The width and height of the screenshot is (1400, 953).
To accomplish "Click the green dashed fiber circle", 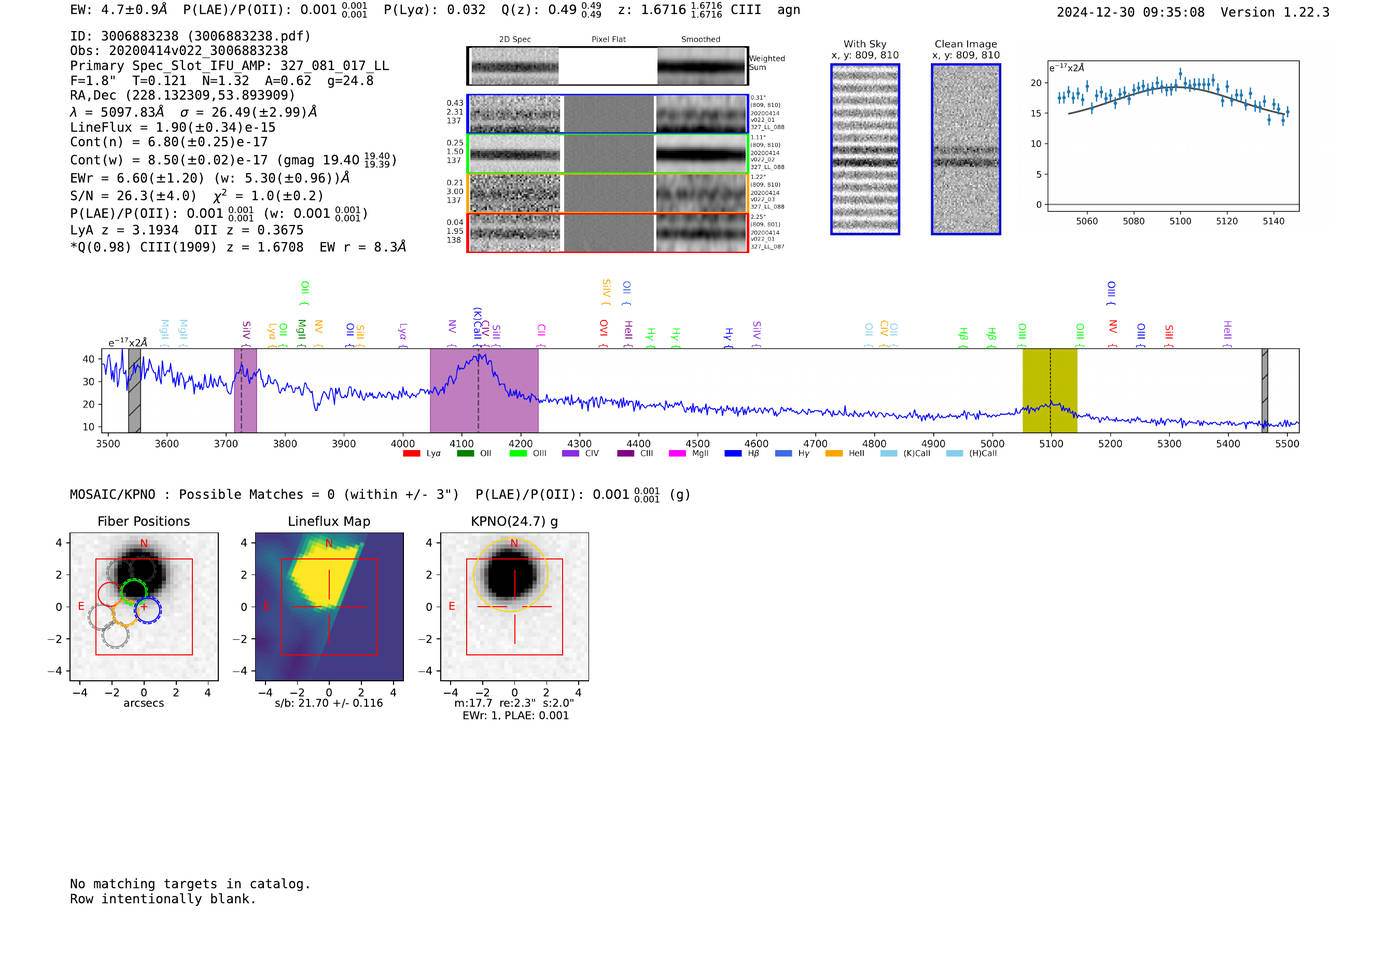I will click(133, 591).
